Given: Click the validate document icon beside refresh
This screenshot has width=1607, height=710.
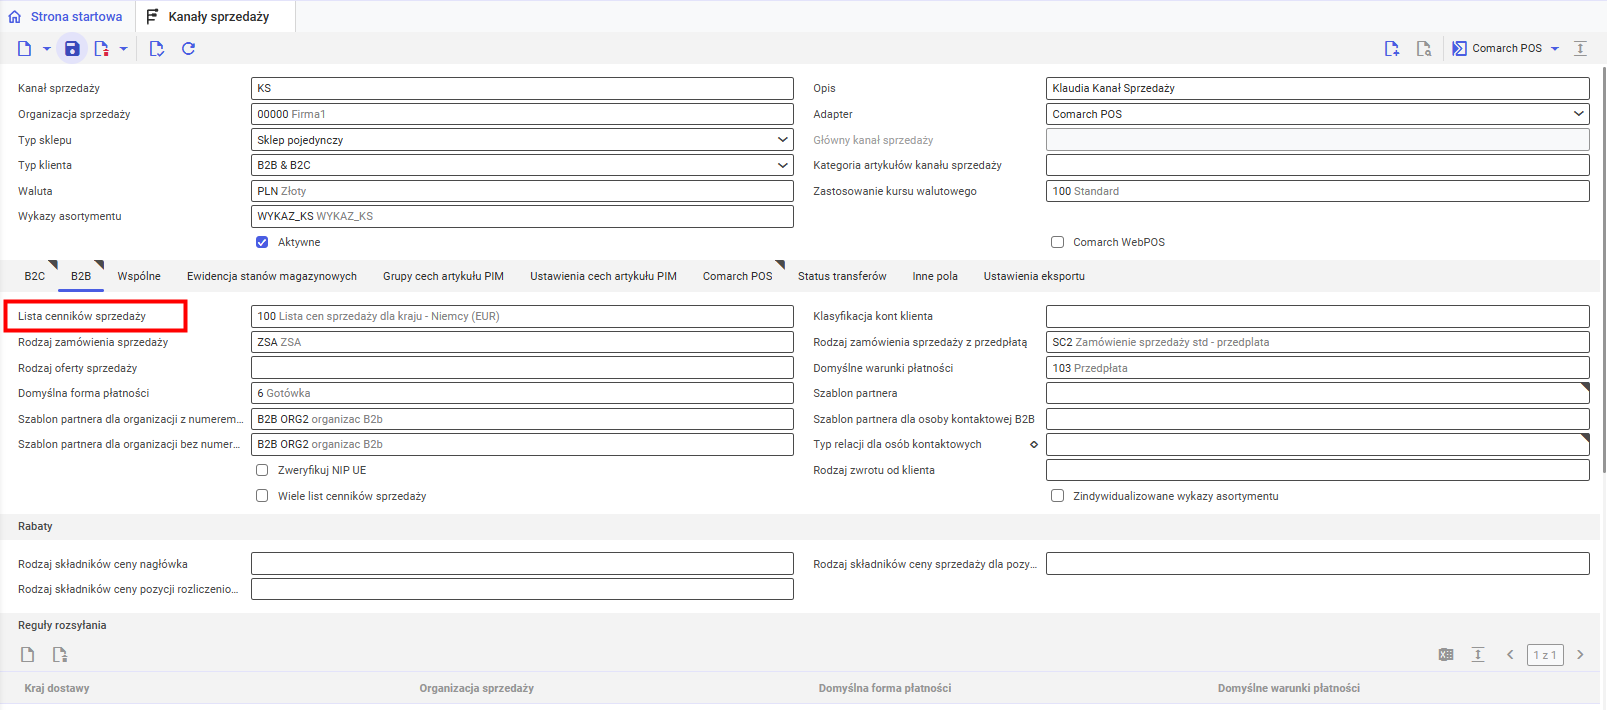Looking at the screenshot, I should [x=156, y=48].
